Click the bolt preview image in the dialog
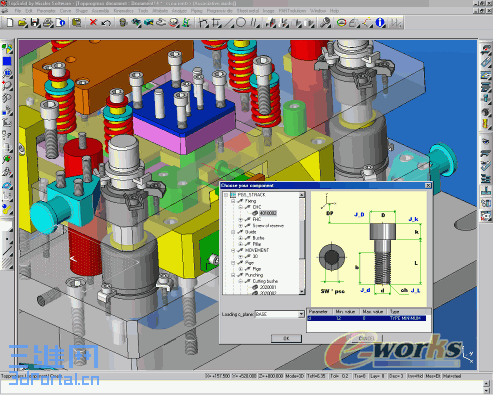This screenshot has width=493, height=395. pyautogui.click(x=369, y=248)
